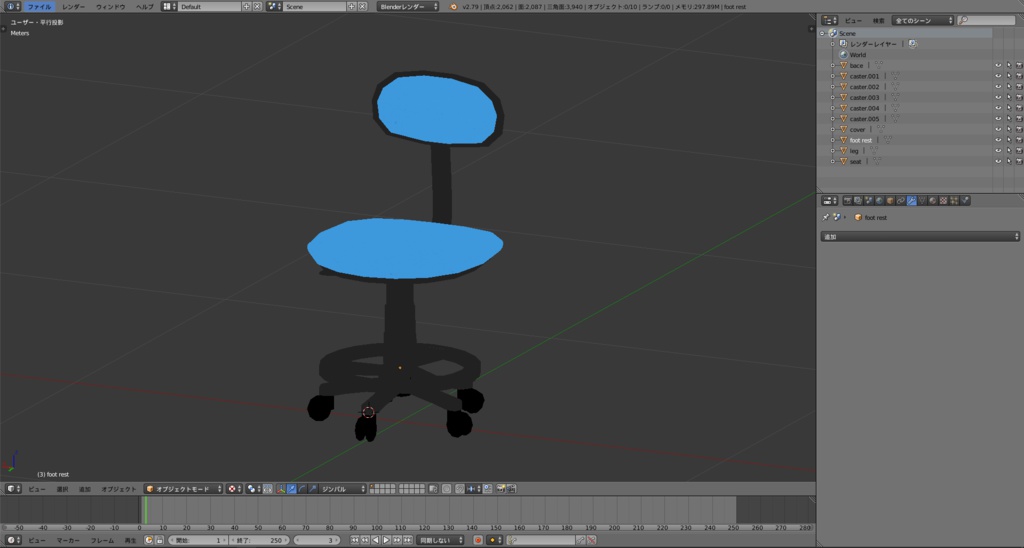Open the File menu
Screen dimensions: 1024x548
click(39, 7)
